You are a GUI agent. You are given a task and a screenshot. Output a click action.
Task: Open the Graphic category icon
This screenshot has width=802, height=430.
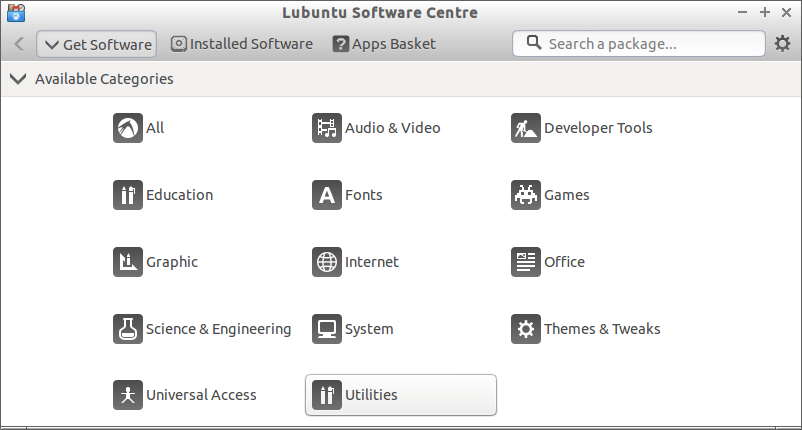tap(128, 262)
